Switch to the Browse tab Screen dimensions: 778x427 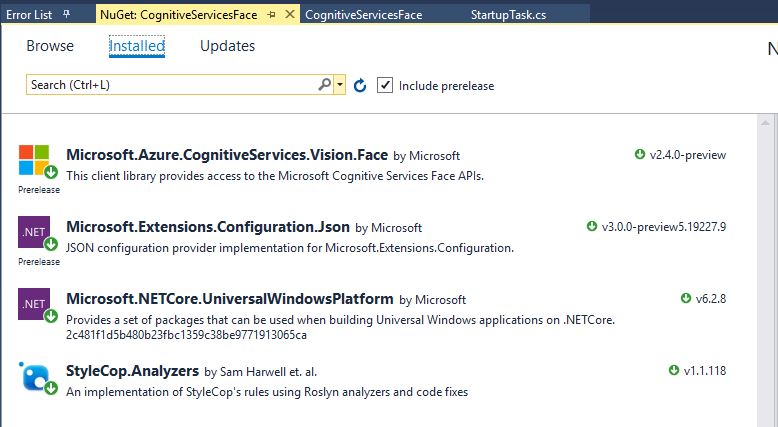(50, 46)
